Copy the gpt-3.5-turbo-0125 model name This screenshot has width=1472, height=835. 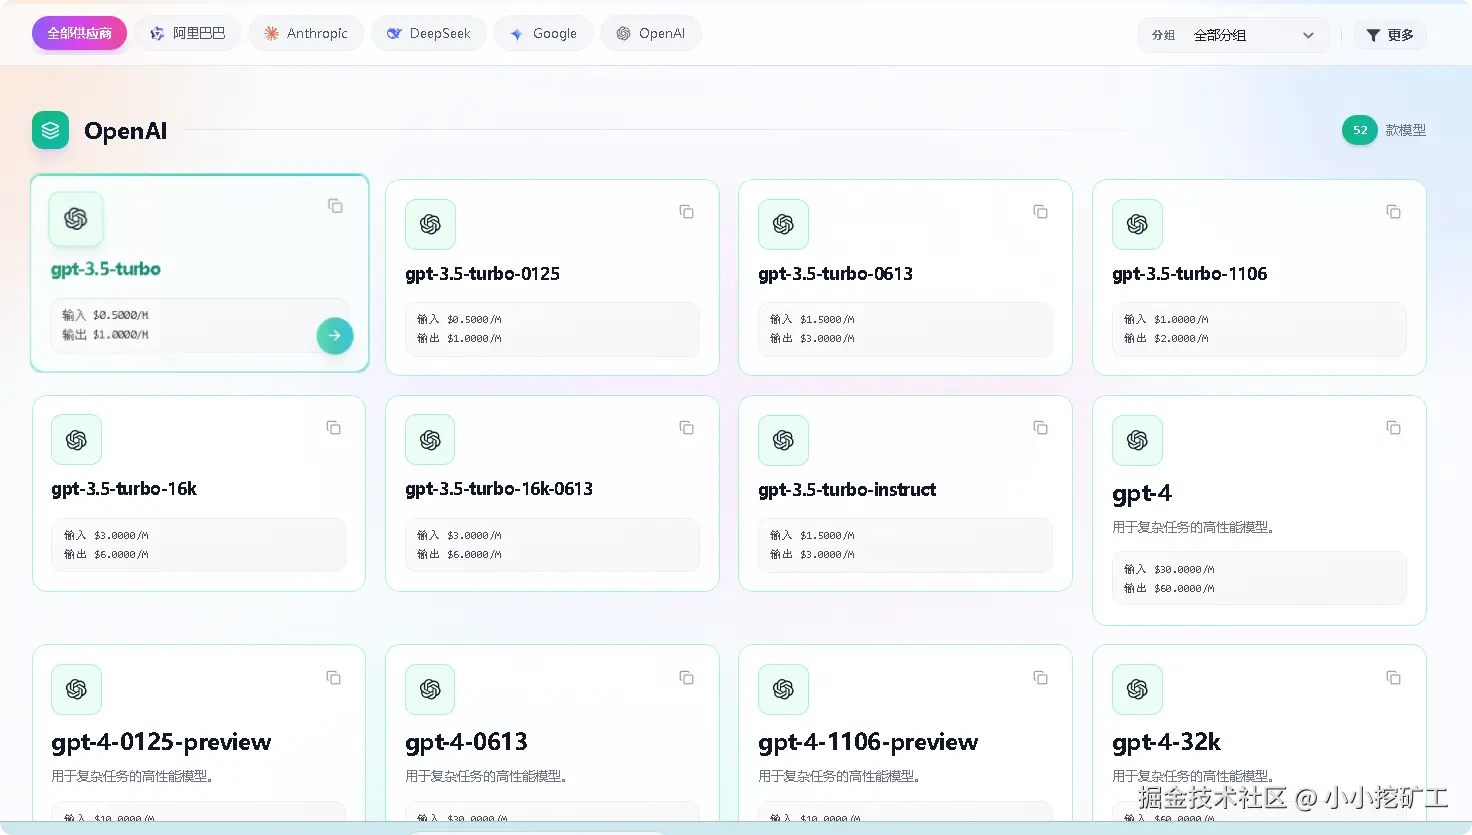(x=687, y=212)
